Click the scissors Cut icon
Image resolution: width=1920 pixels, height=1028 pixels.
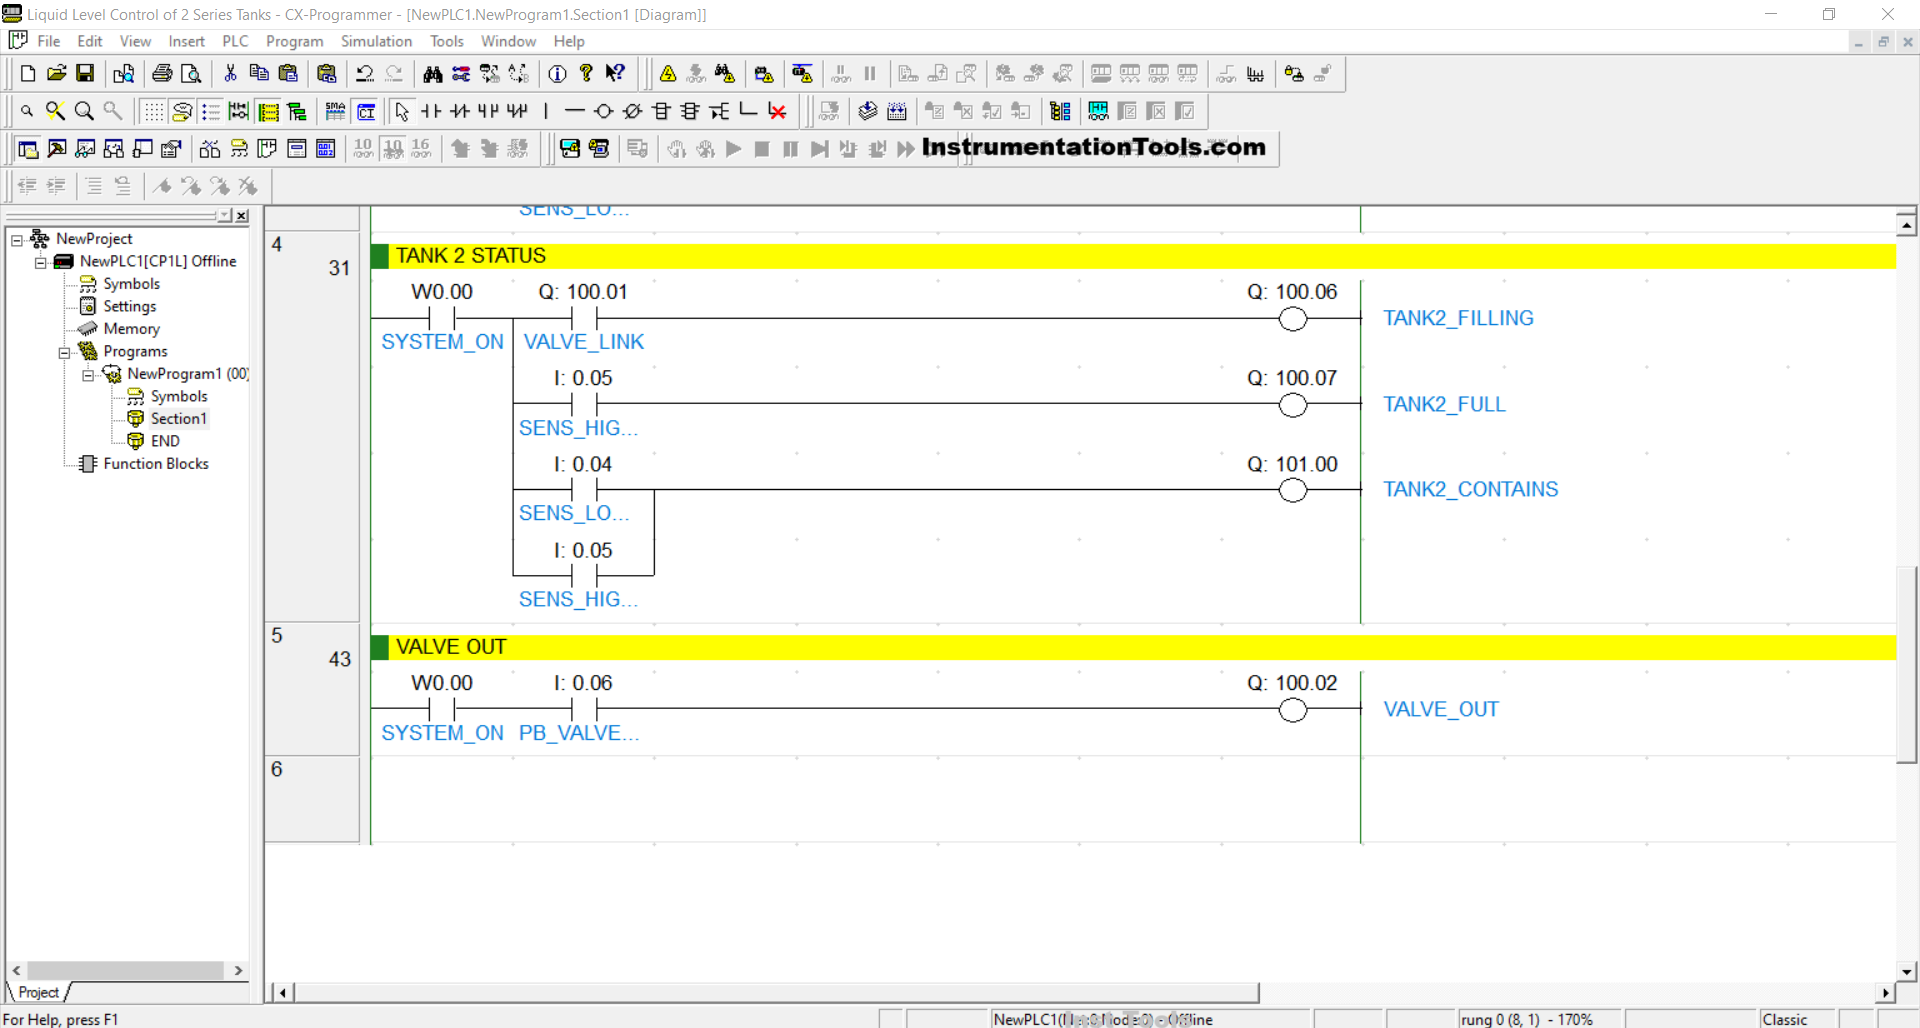tap(230, 73)
